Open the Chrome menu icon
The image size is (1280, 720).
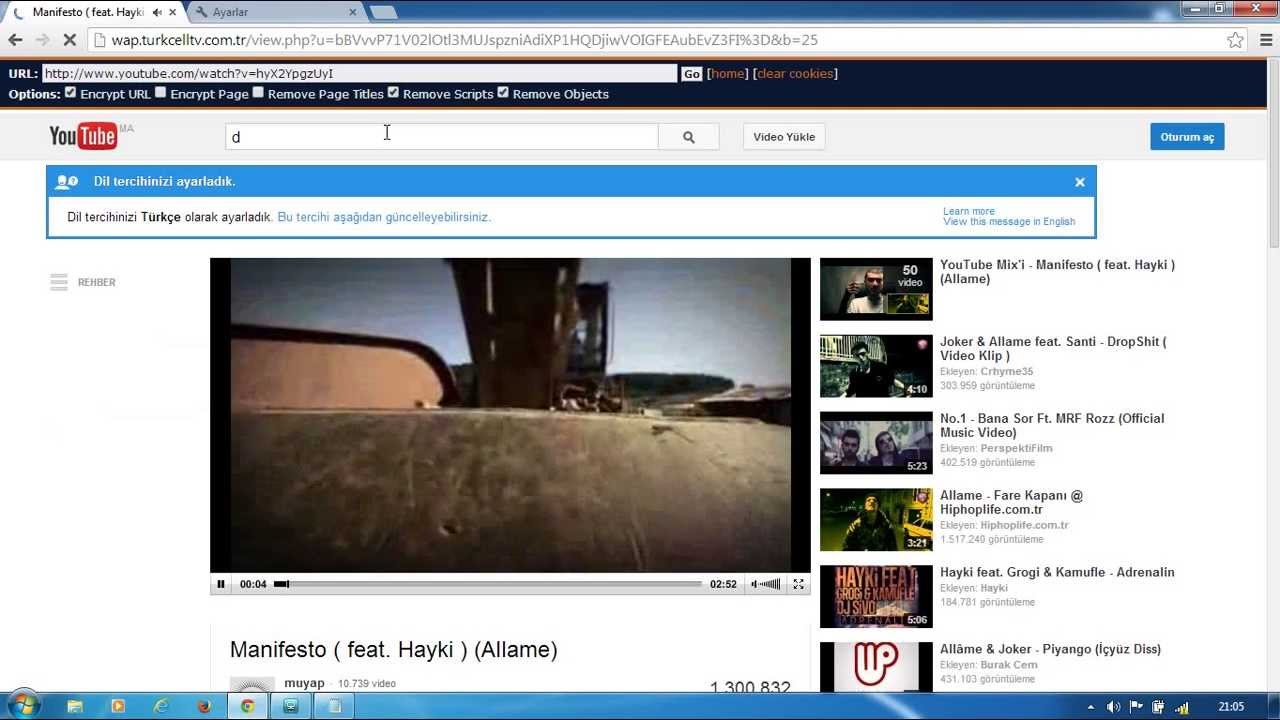point(1265,40)
